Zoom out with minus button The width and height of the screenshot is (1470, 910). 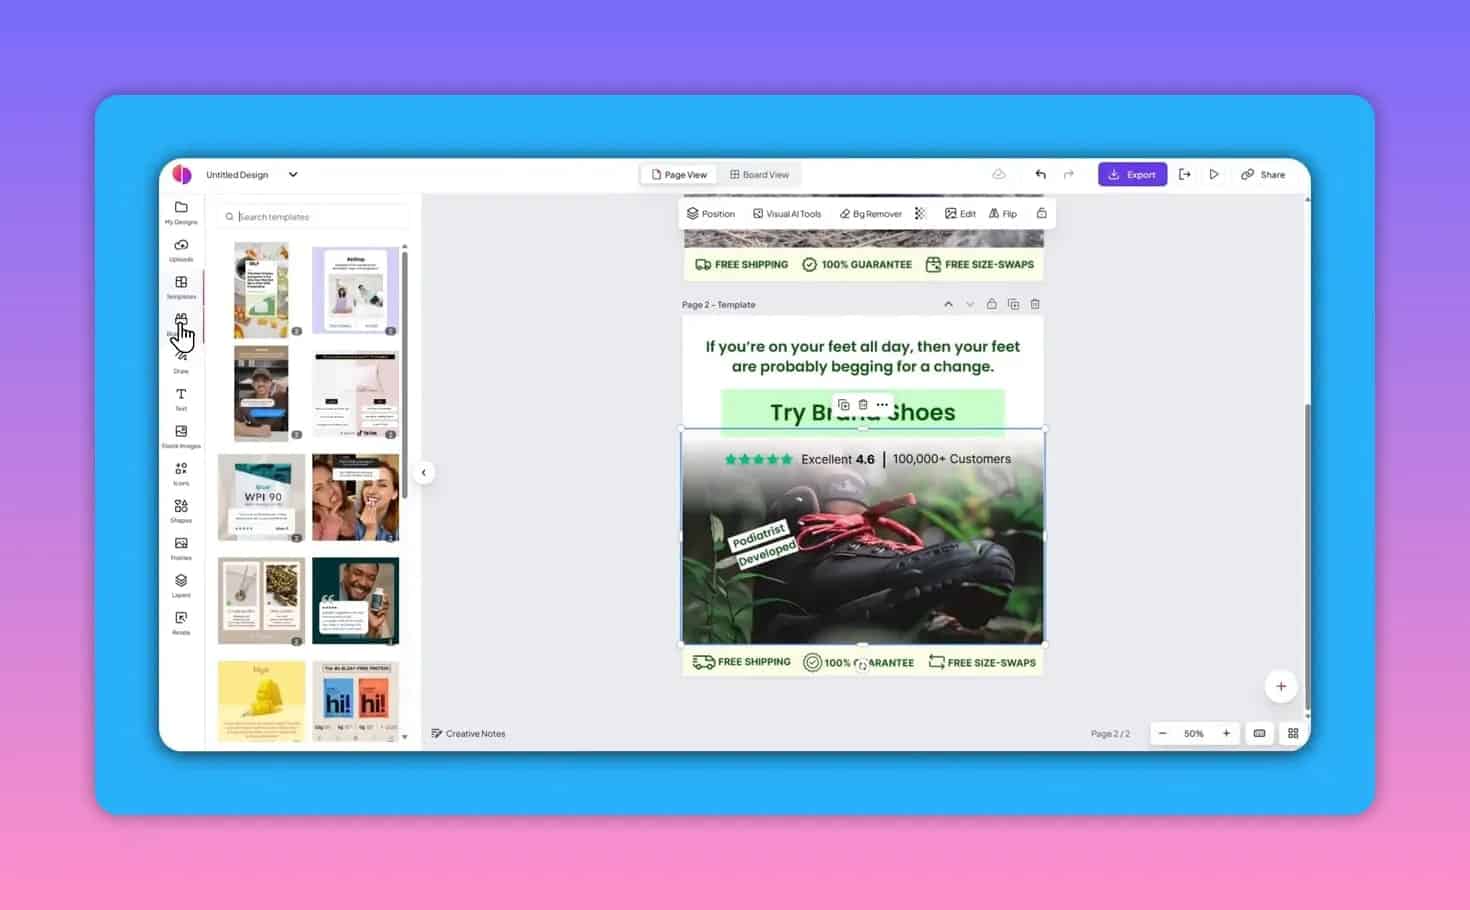(x=1162, y=733)
